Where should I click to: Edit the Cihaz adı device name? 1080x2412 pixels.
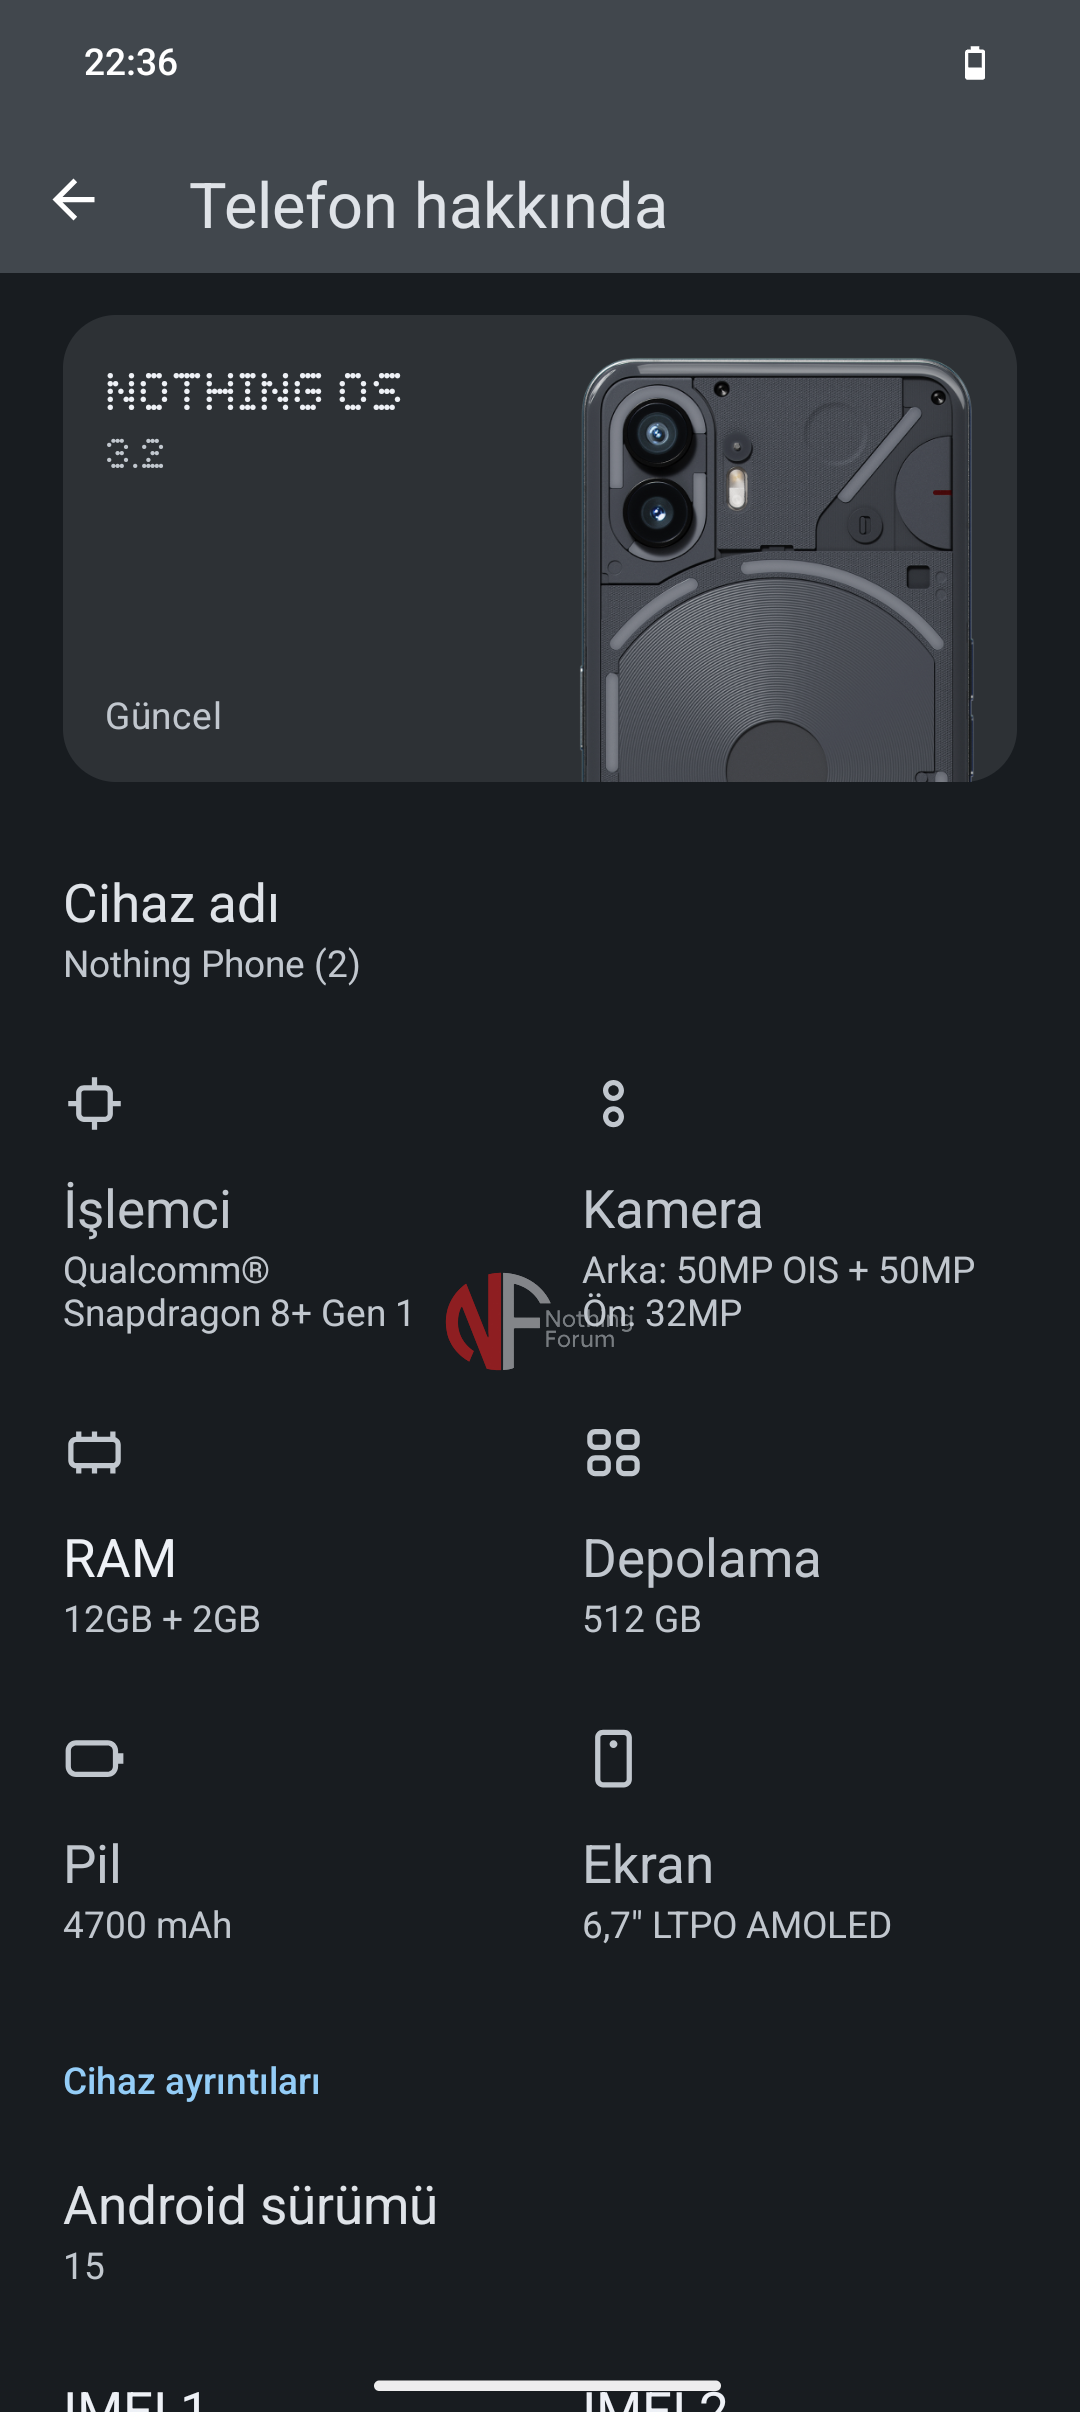[x=212, y=932]
